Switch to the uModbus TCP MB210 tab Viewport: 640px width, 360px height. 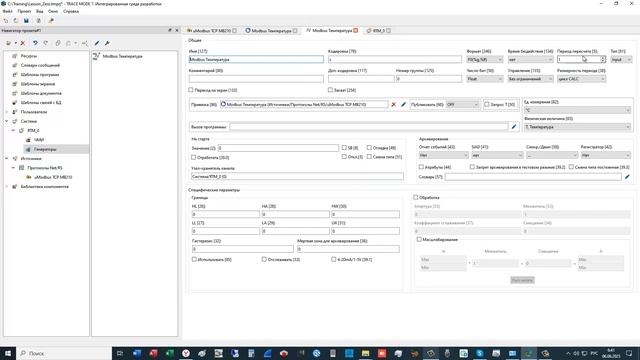pyautogui.click(x=211, y=31)
